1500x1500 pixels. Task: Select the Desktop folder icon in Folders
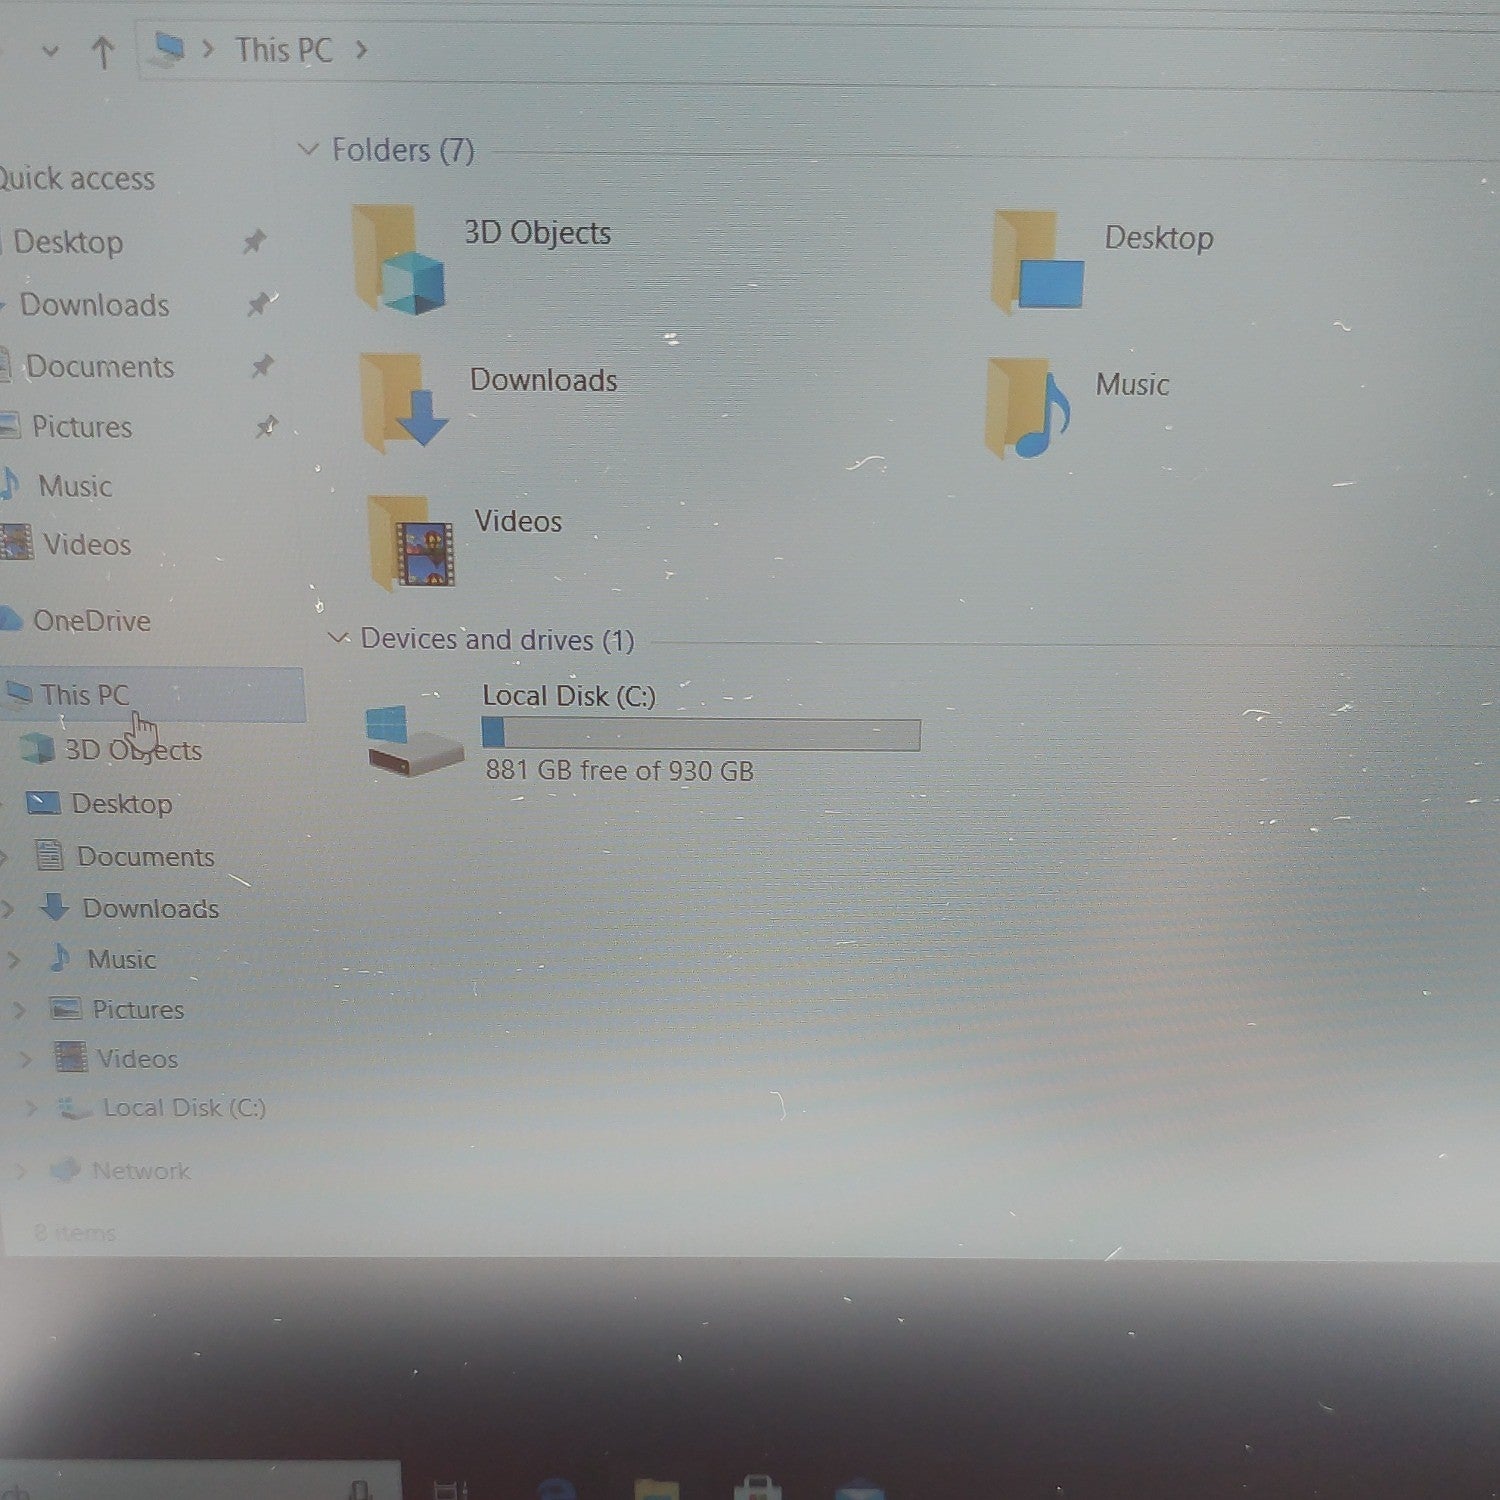pyautogui.click(x=1038, y=263)
